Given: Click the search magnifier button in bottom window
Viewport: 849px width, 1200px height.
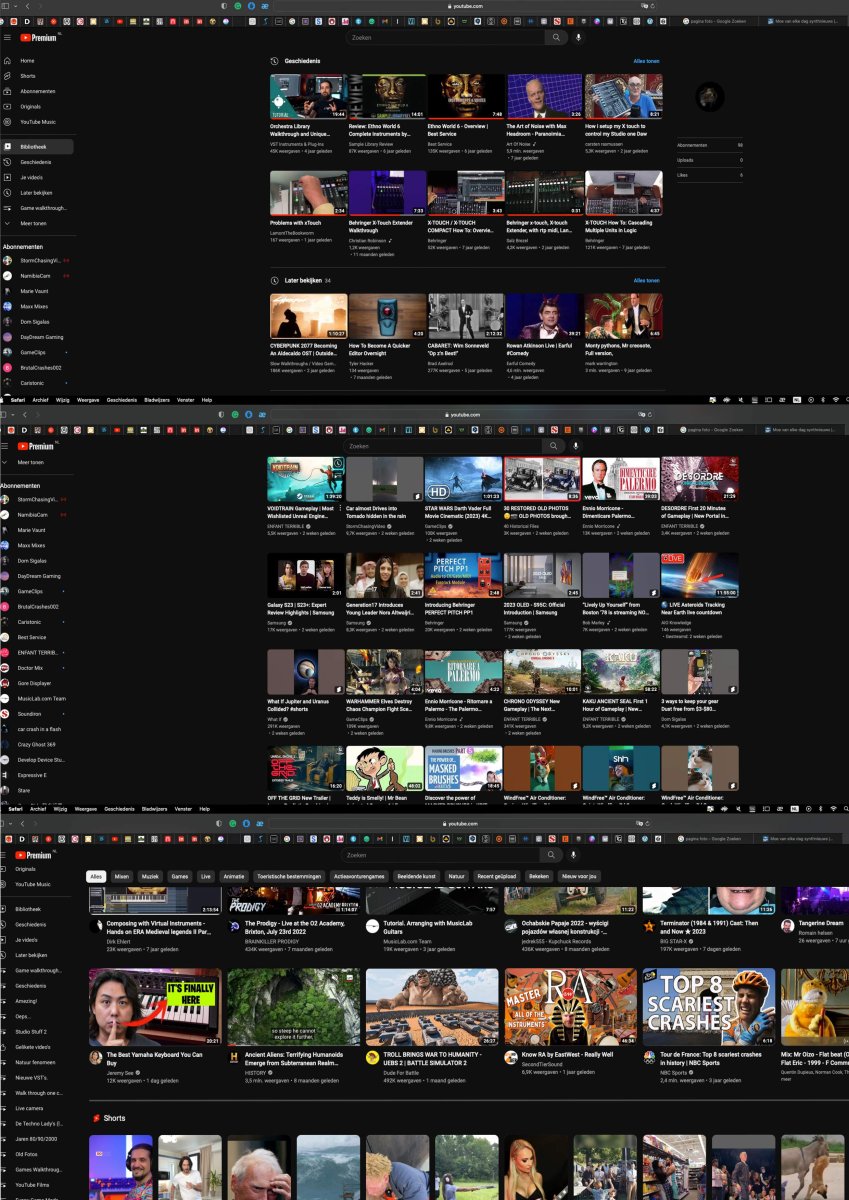Looking at the screenshot, I should tap(551, 855).
